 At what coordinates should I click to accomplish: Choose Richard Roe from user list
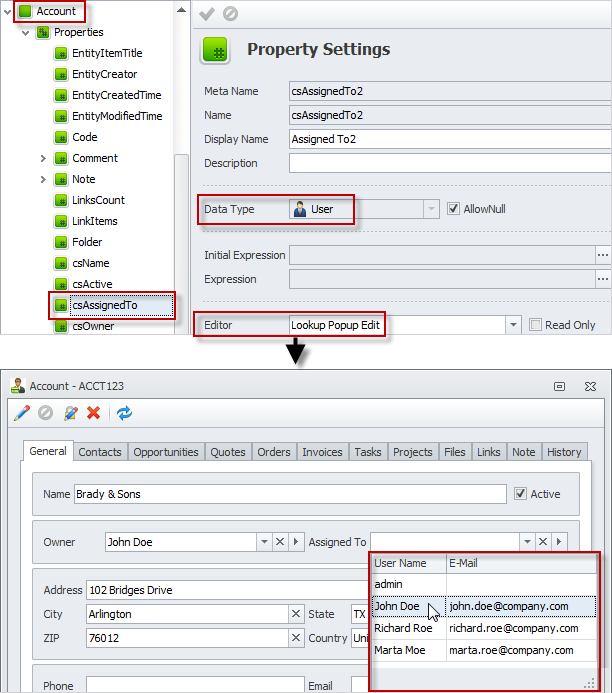coord(403,628)
